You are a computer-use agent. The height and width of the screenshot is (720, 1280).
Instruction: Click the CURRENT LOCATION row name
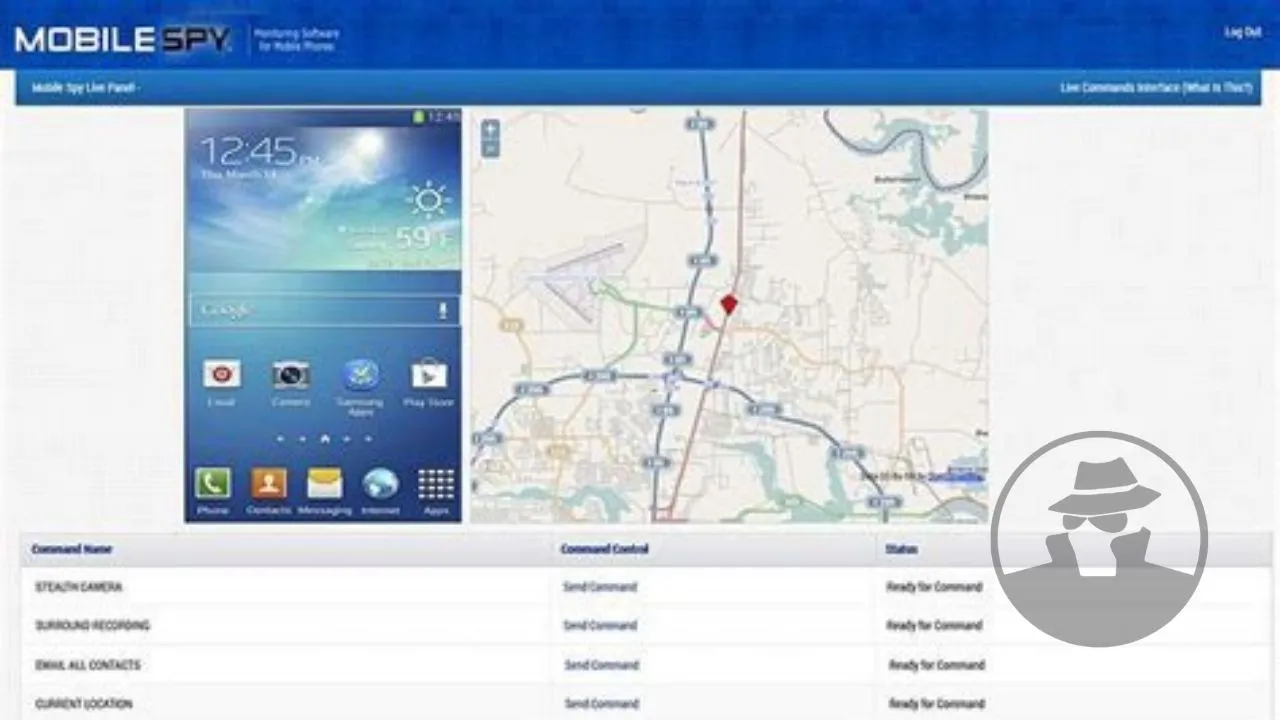[83, 704]
